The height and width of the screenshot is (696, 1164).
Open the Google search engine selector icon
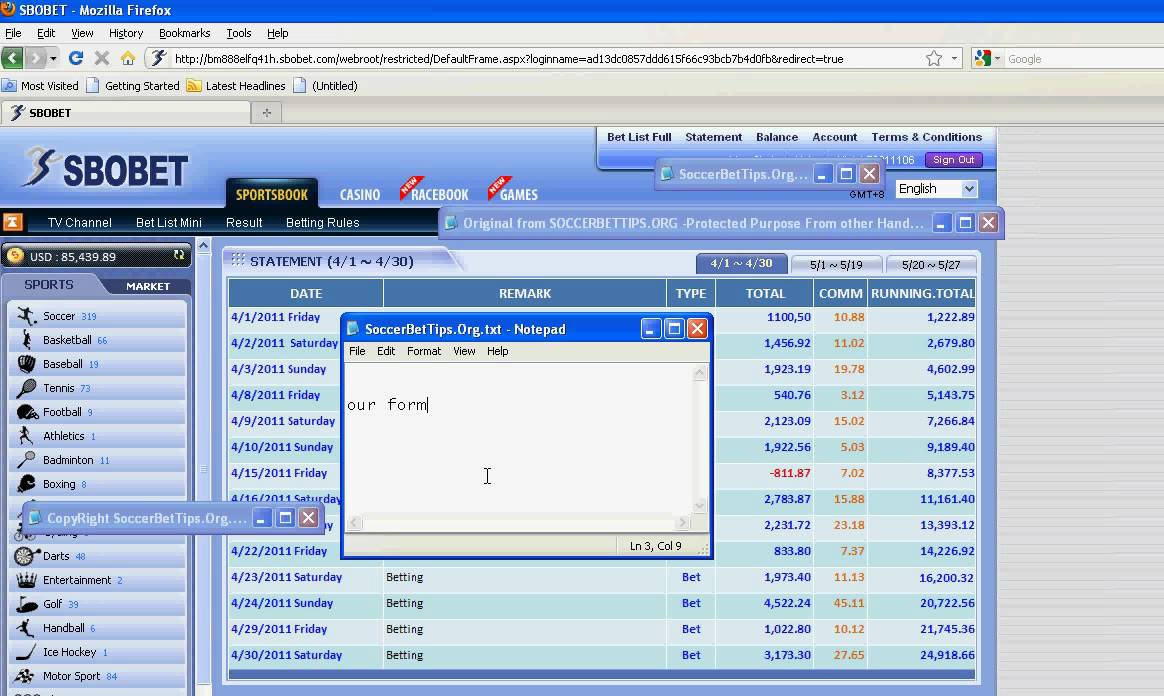[983, 59]
